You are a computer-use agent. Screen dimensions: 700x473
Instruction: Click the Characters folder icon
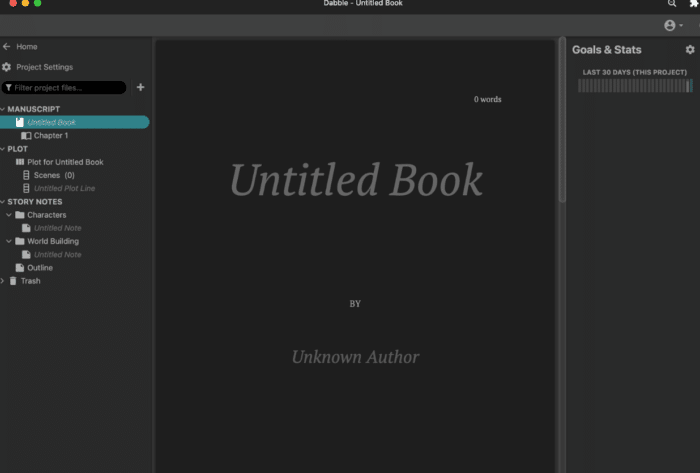pos(20,215)
